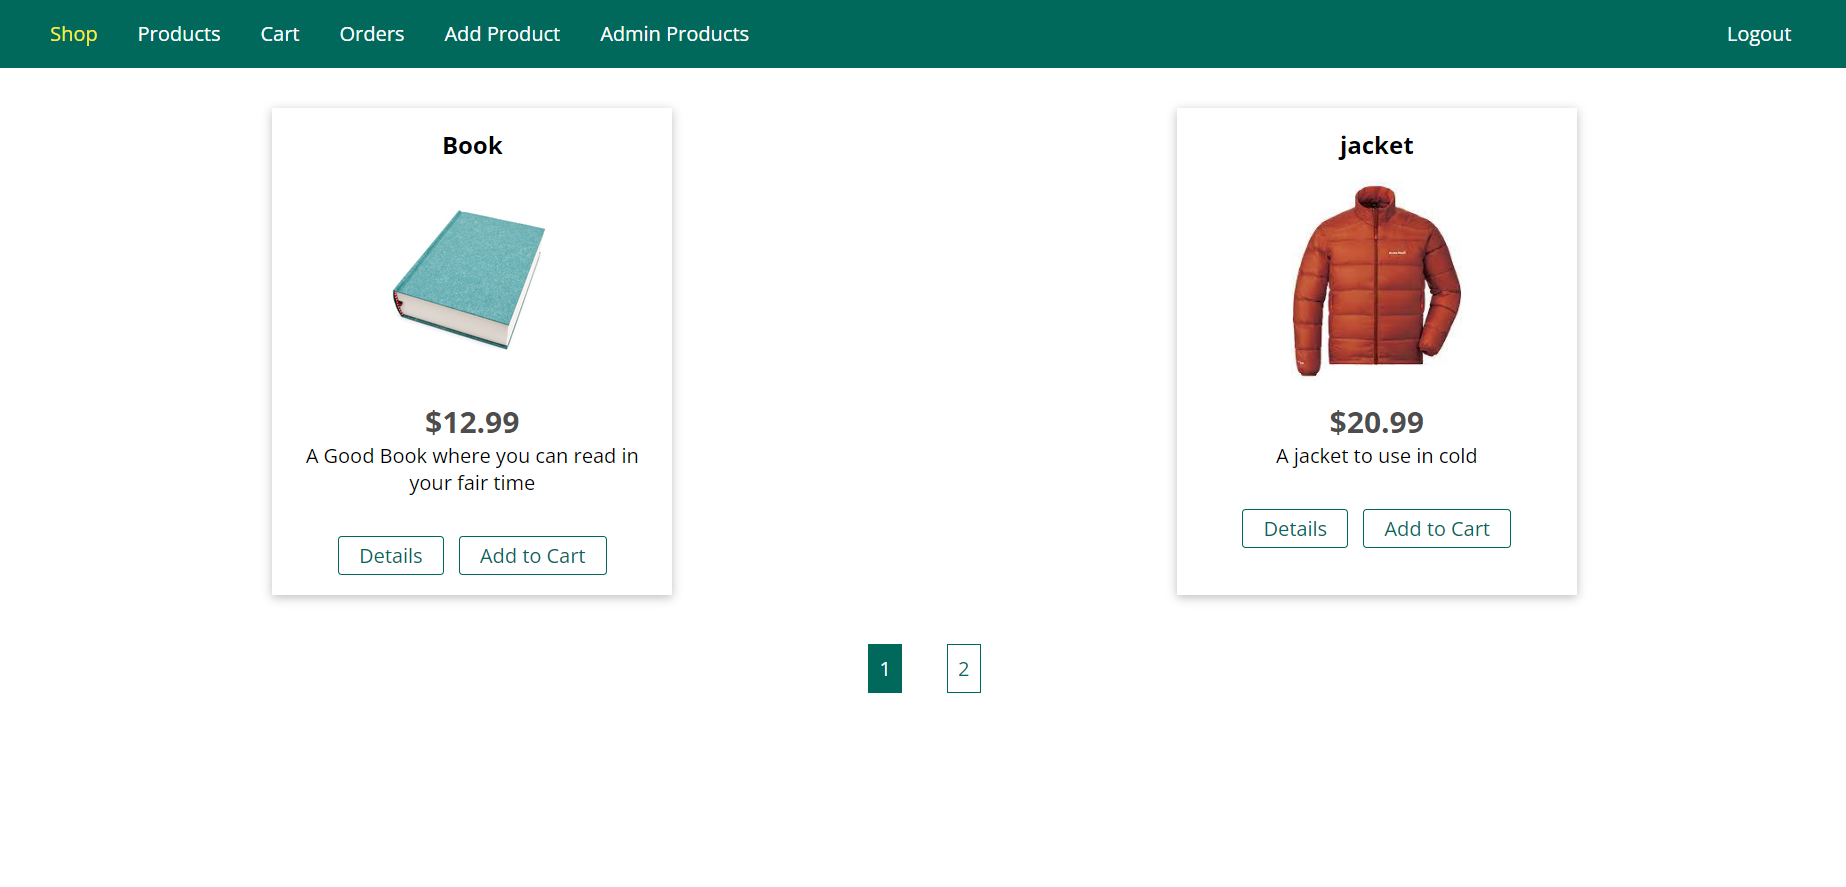Go to the Products page
The height and width of the screenshot is (887, 1846).
[179, 34]
